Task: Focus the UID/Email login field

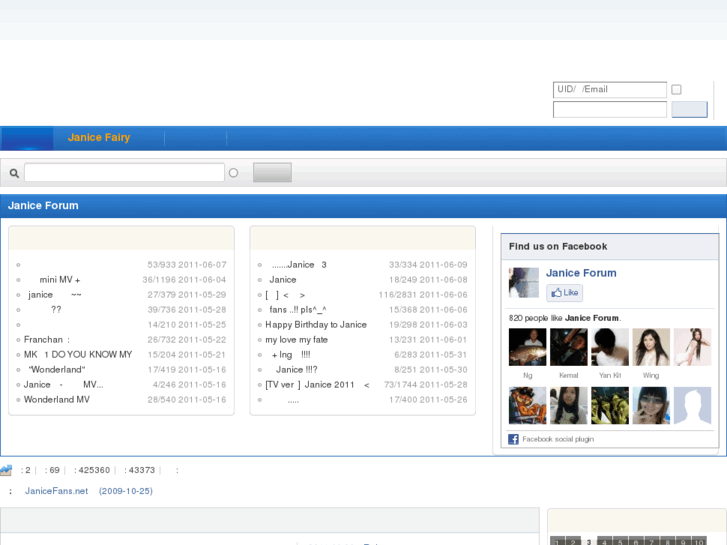Action: [x=610, y=90]
